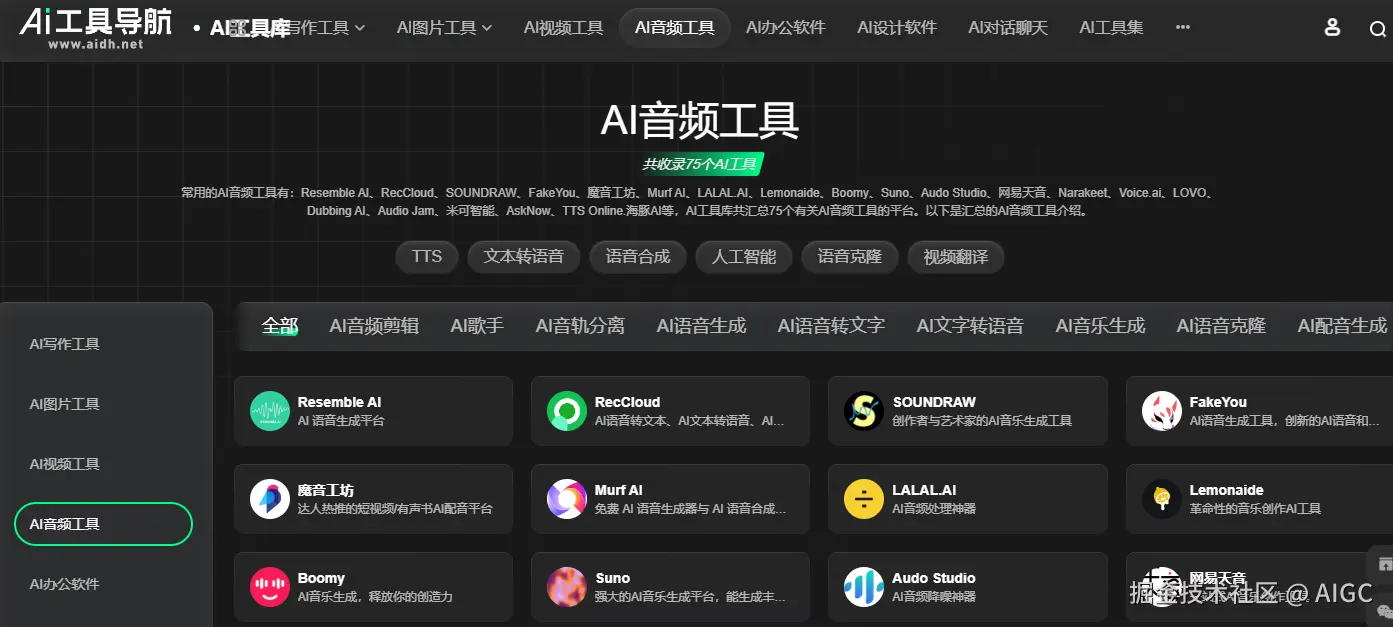This screenshot has height=627, width=1393.
Task: Switch to the AI语音克隆 tab
Action: [x=1221, y=326]
